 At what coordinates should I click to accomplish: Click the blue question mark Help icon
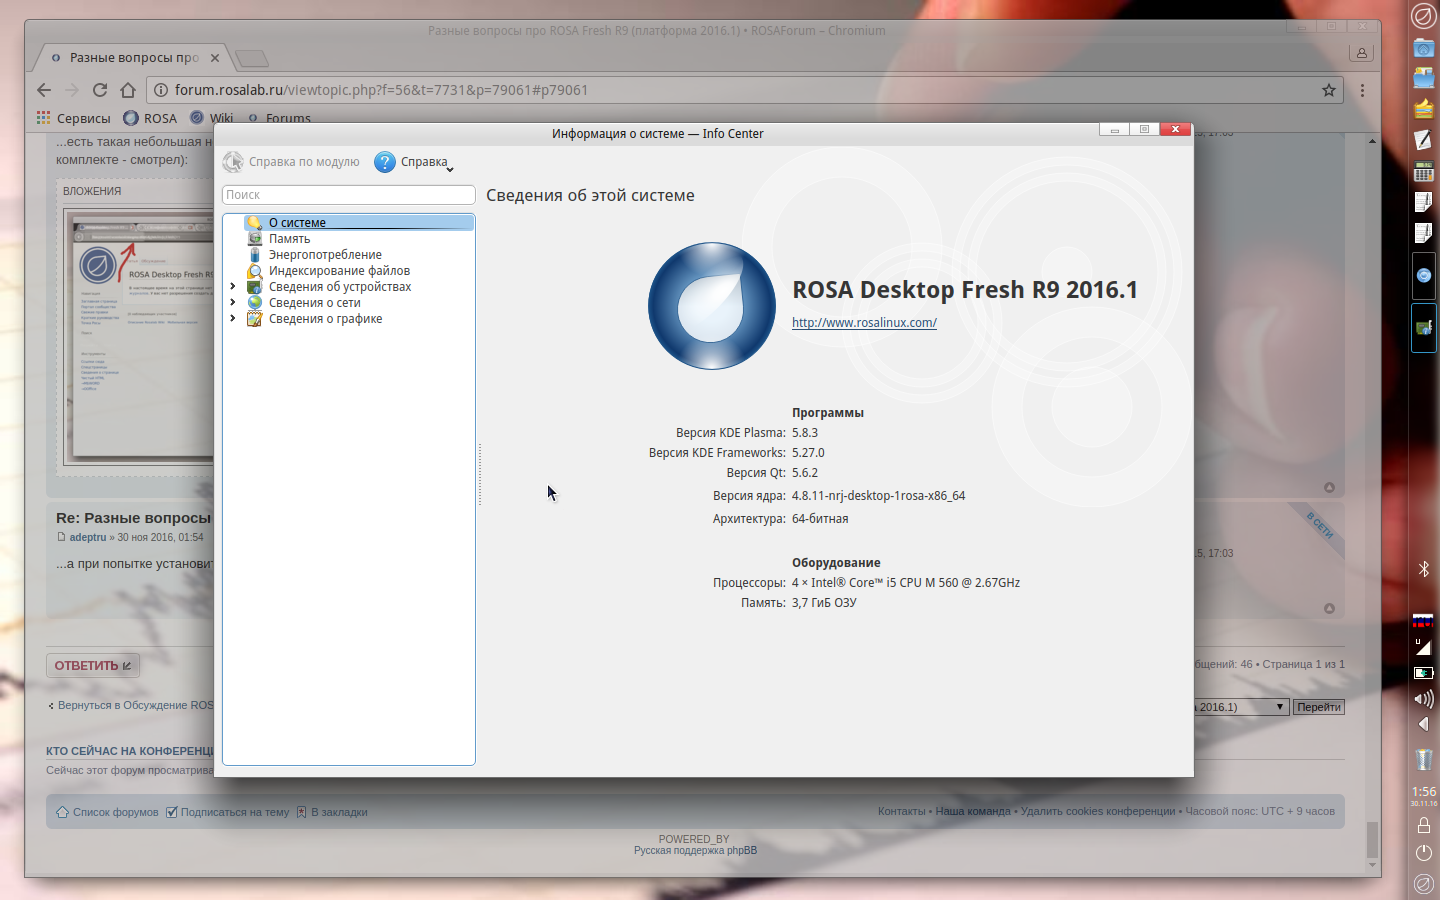pos(385,162)
